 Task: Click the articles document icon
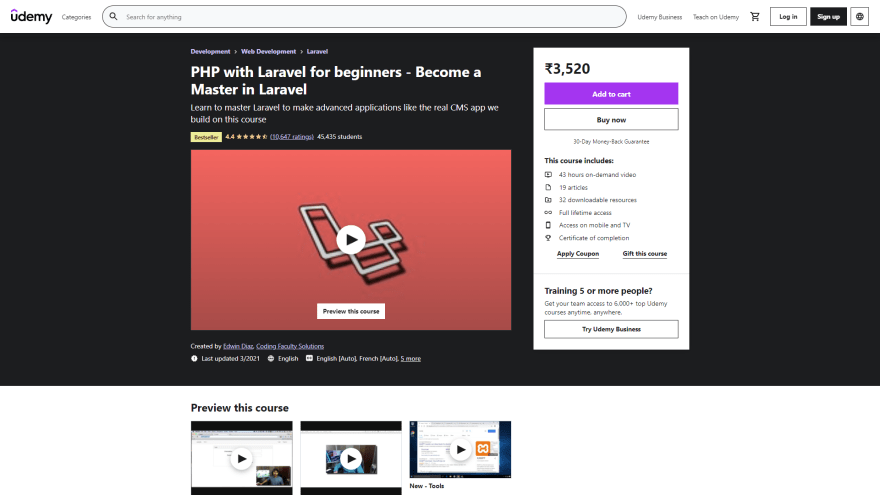click(x=548, y=187)
